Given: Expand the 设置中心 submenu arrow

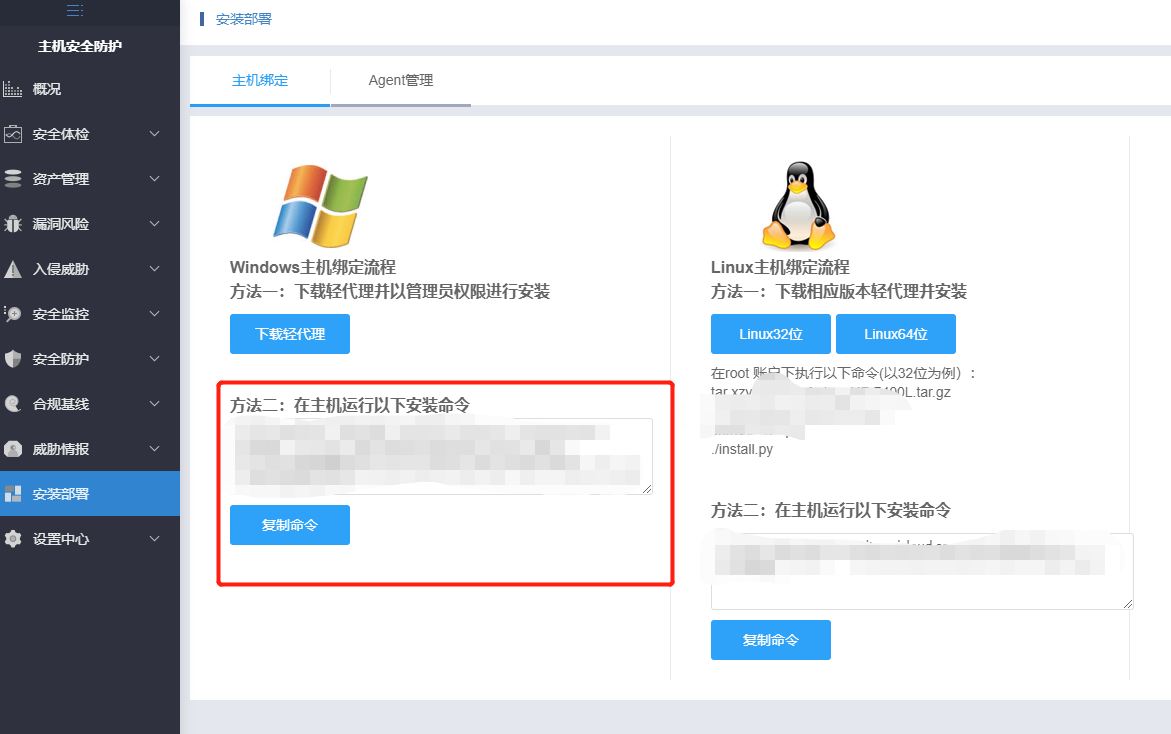Looking at the screenshot, I should click(155, 538).
